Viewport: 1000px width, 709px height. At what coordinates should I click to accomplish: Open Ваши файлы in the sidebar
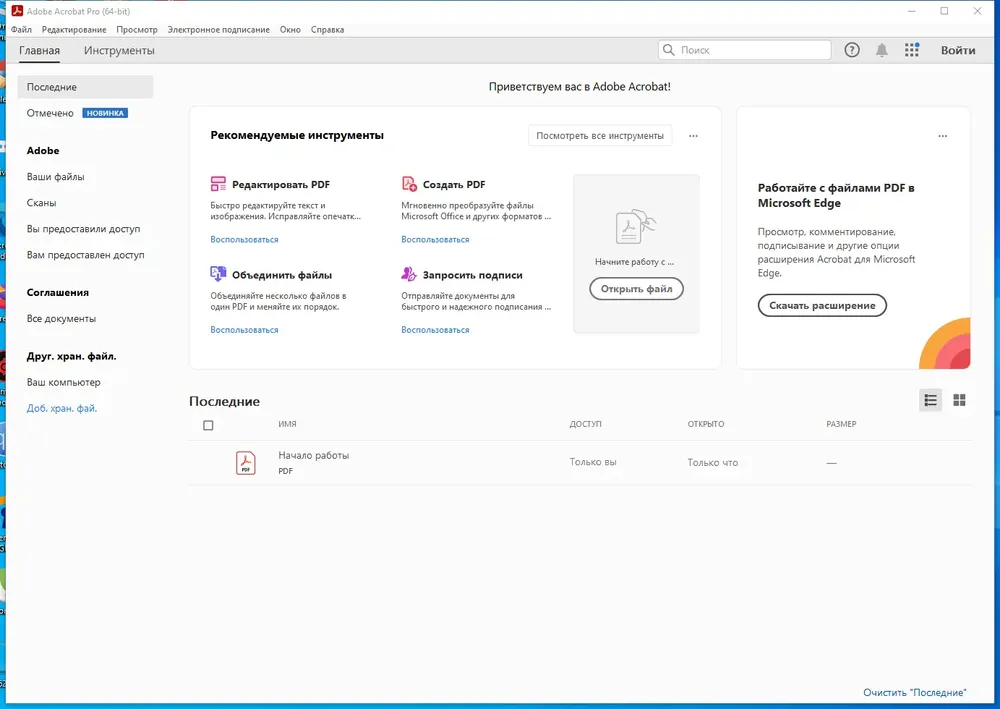coord(55,177)
